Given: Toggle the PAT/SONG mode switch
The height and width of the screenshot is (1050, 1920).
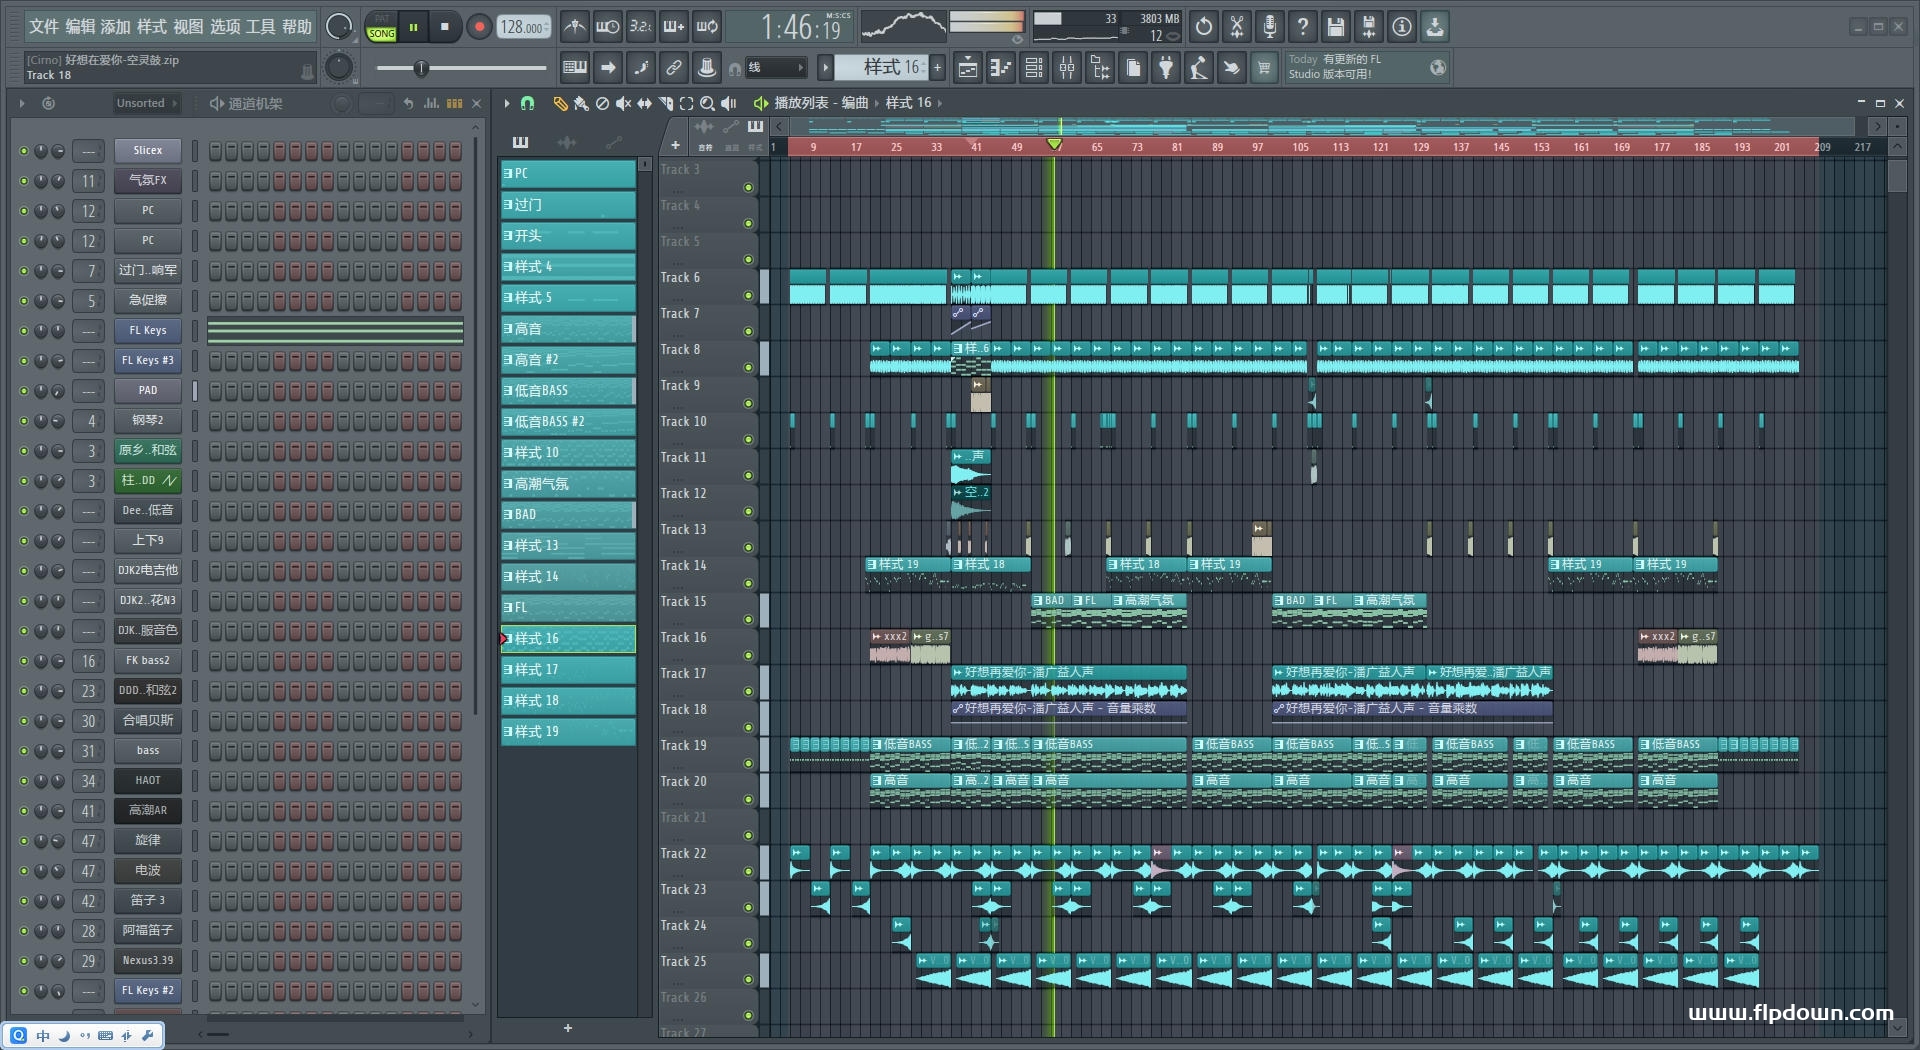Looking at the screenshot, I should point(381,27).
